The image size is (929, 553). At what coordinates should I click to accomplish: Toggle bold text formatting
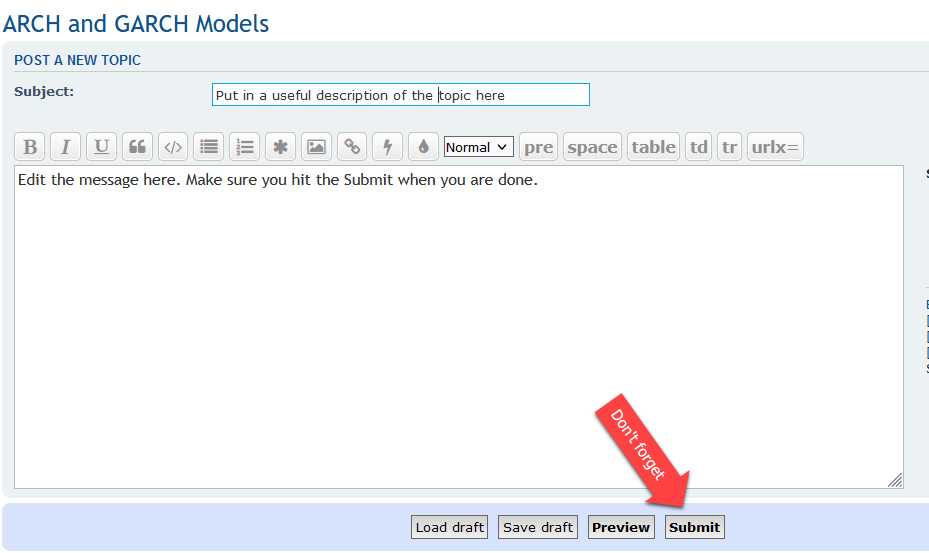point(30,147)
